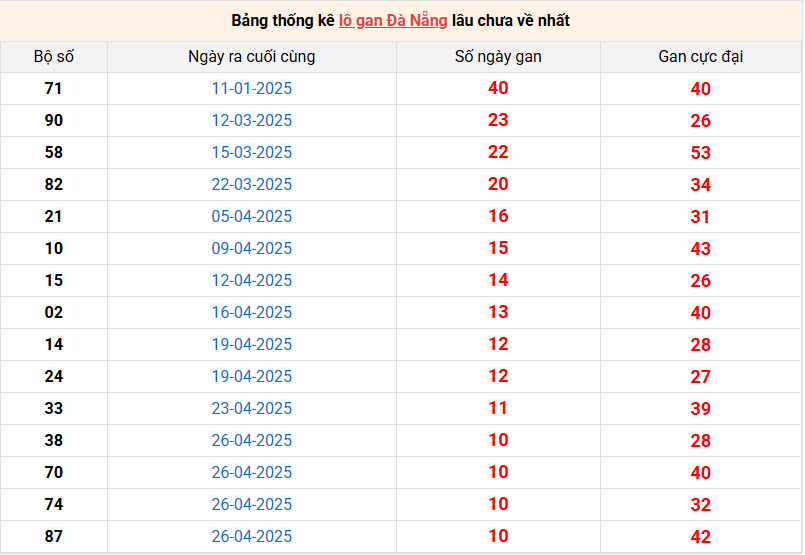Open the date link 12-03-2025
The width and height of the screenshot is (805, 555).
(x=252, y=120)
